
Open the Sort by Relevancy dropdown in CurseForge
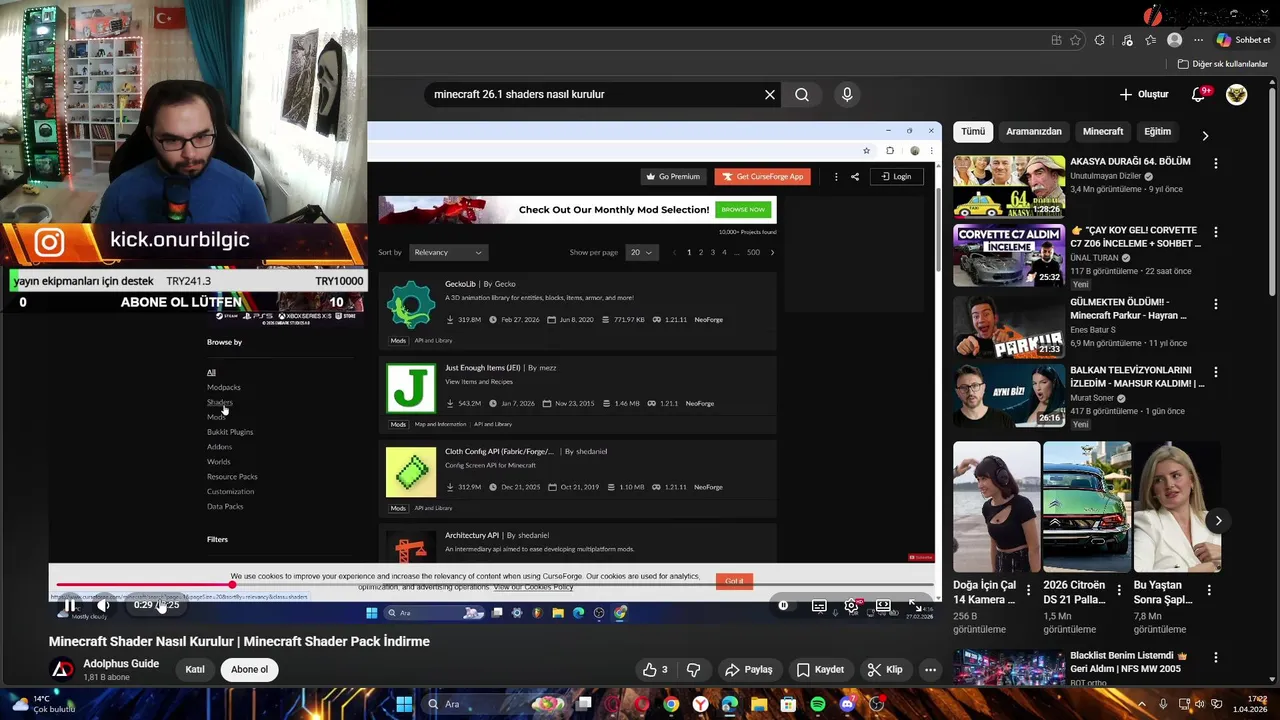[x=447, y=252]
